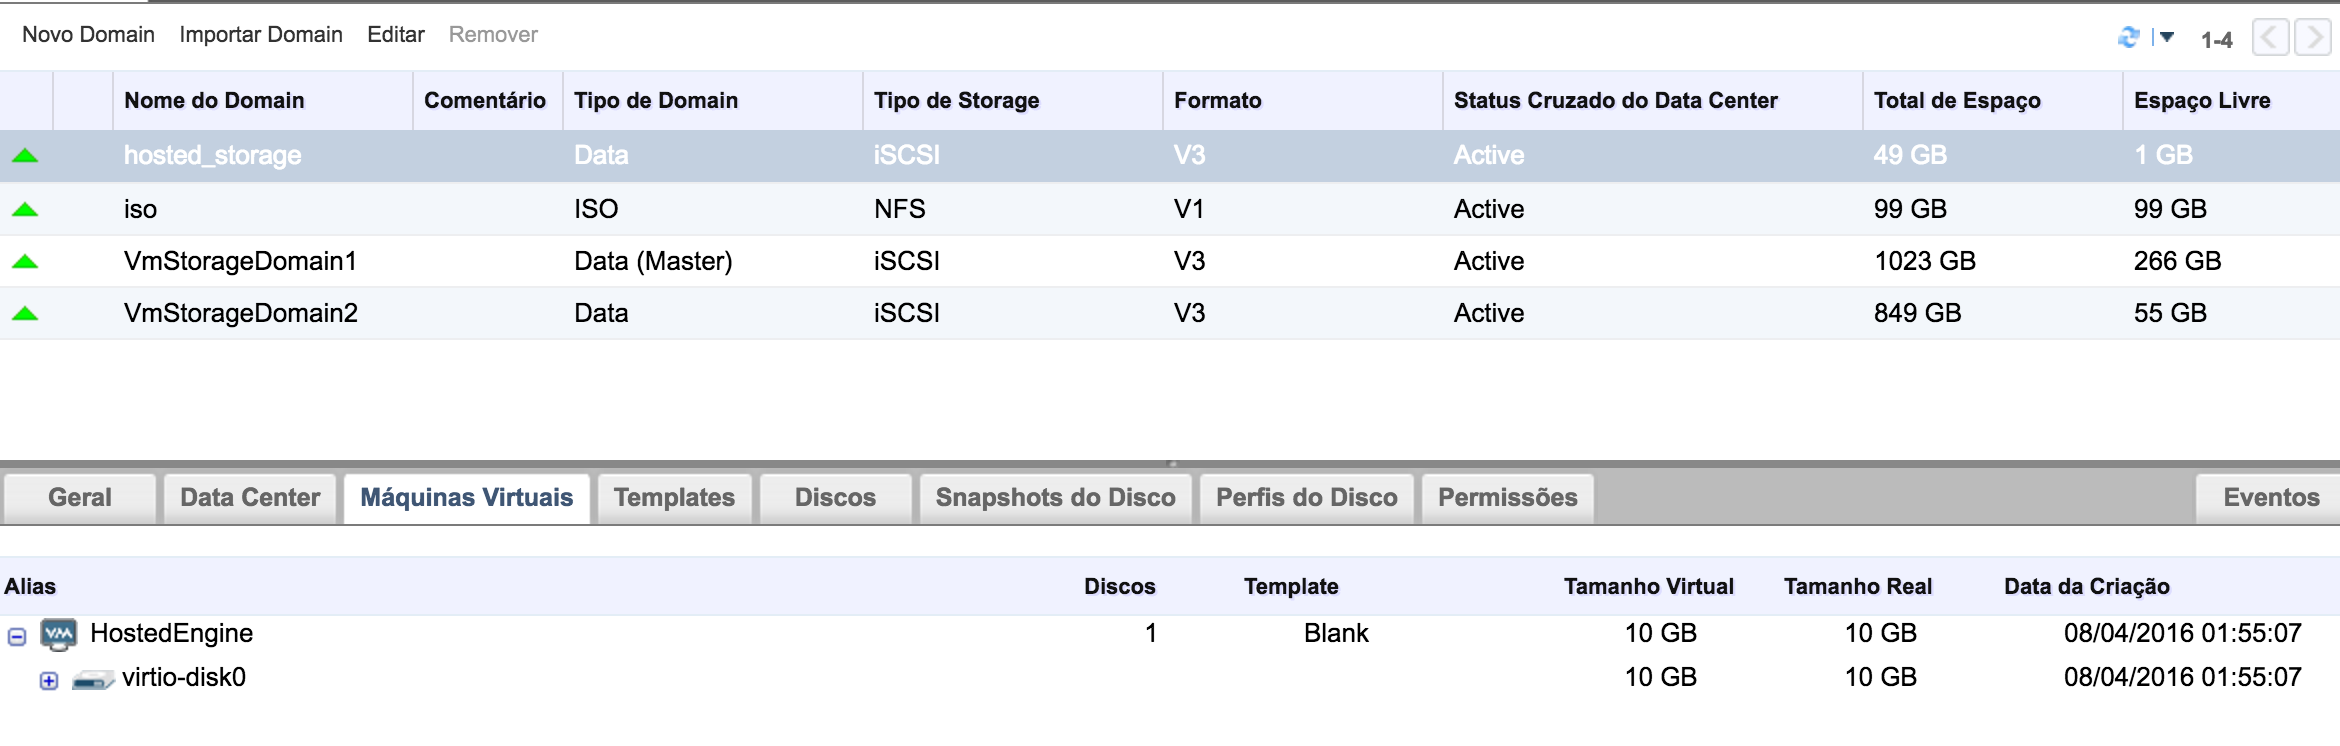The height and width of the screenshot is (746, 2340).
Task: Open the refresh interval dropdown arrow
Action: coord(2167,37)
